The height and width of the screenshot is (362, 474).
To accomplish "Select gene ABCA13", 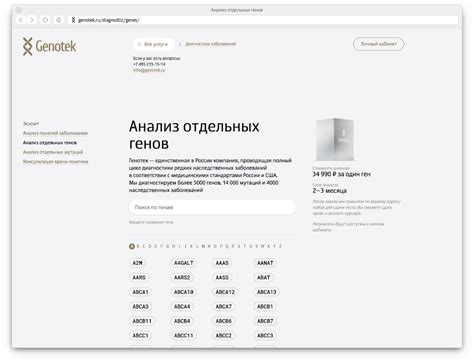I will pyautogui.click(x=267, y=292).
